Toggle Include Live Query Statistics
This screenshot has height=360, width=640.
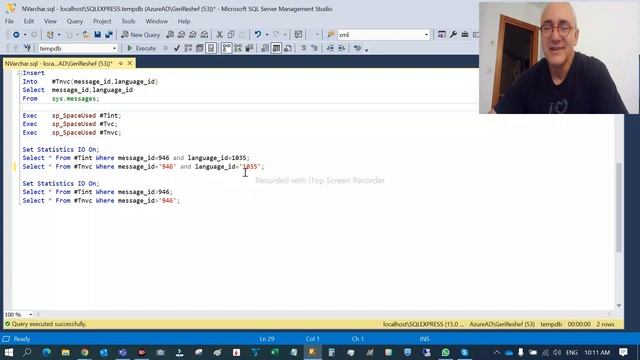[x=238, y=48]
